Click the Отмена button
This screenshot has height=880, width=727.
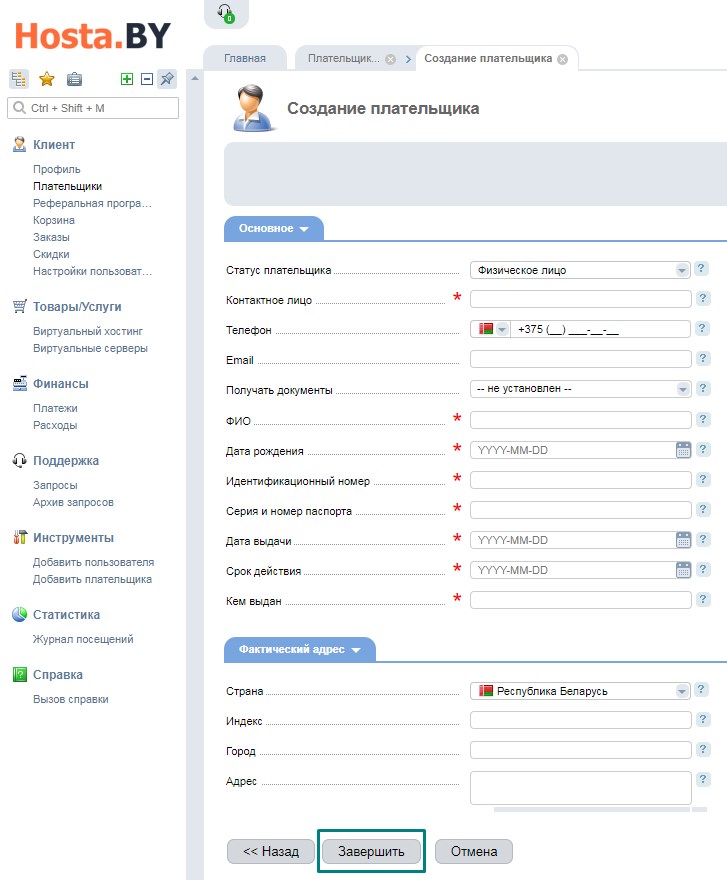(474, 851)
